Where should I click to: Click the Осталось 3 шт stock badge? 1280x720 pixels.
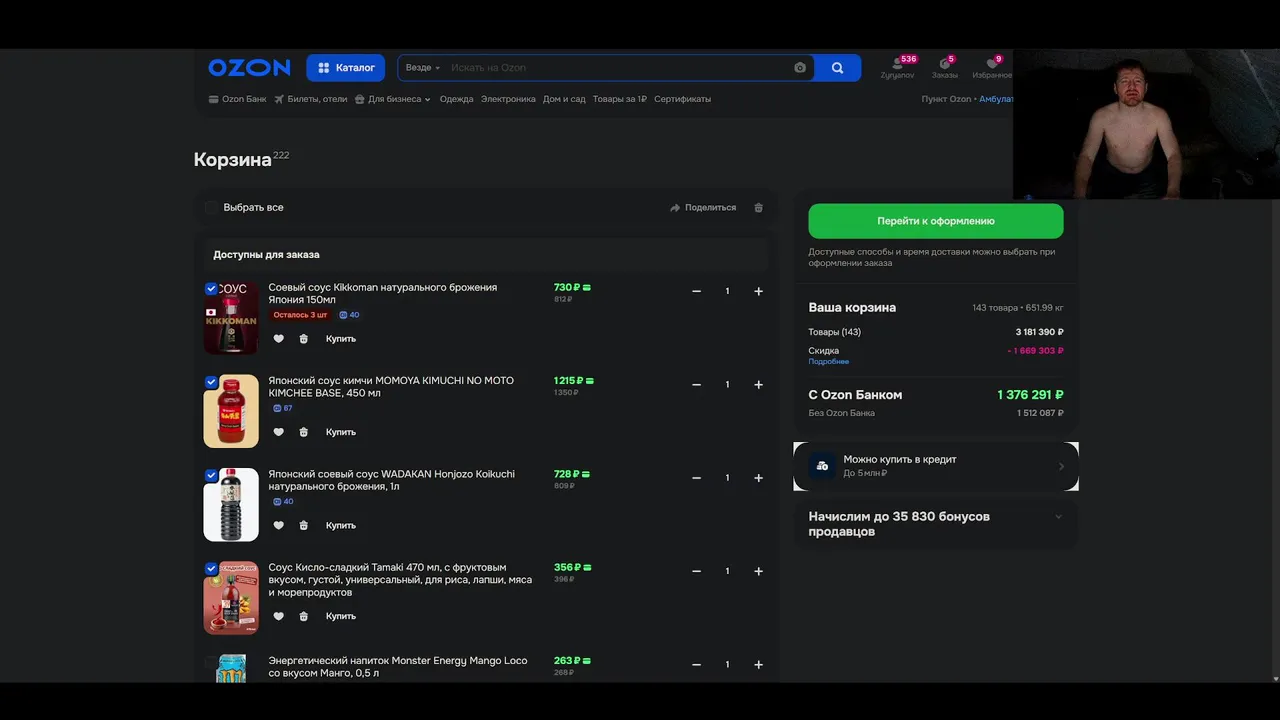click(301, 315)
